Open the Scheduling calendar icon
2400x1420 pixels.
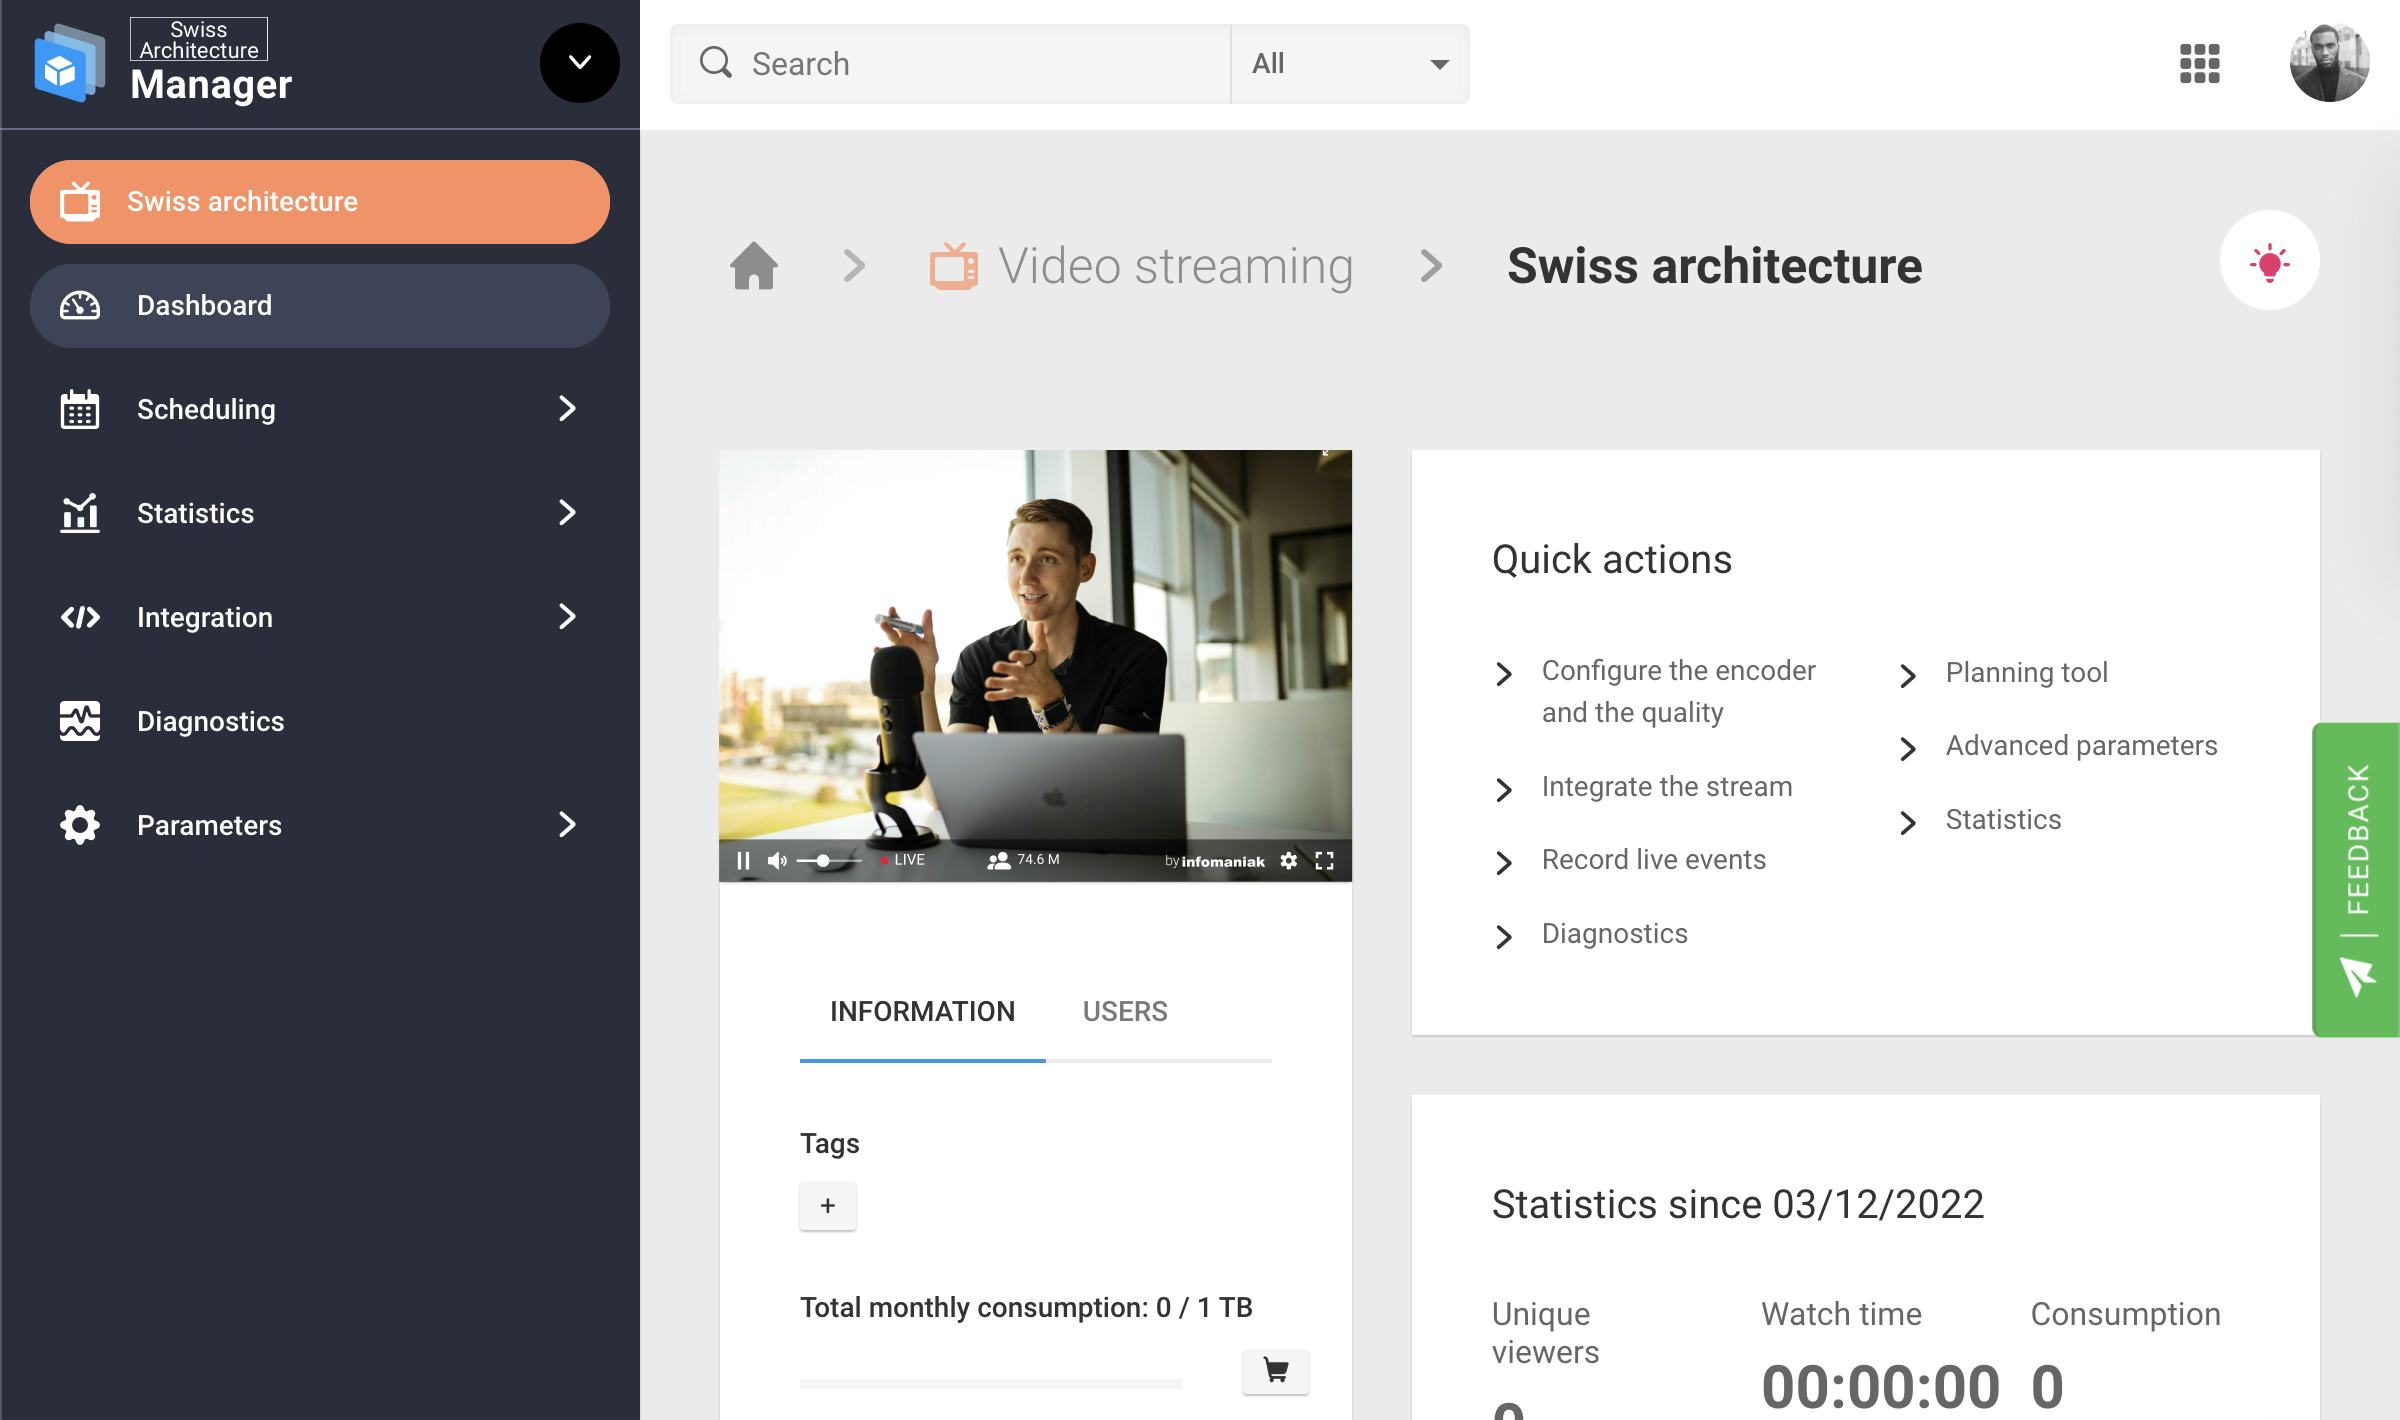click(80, 409)
